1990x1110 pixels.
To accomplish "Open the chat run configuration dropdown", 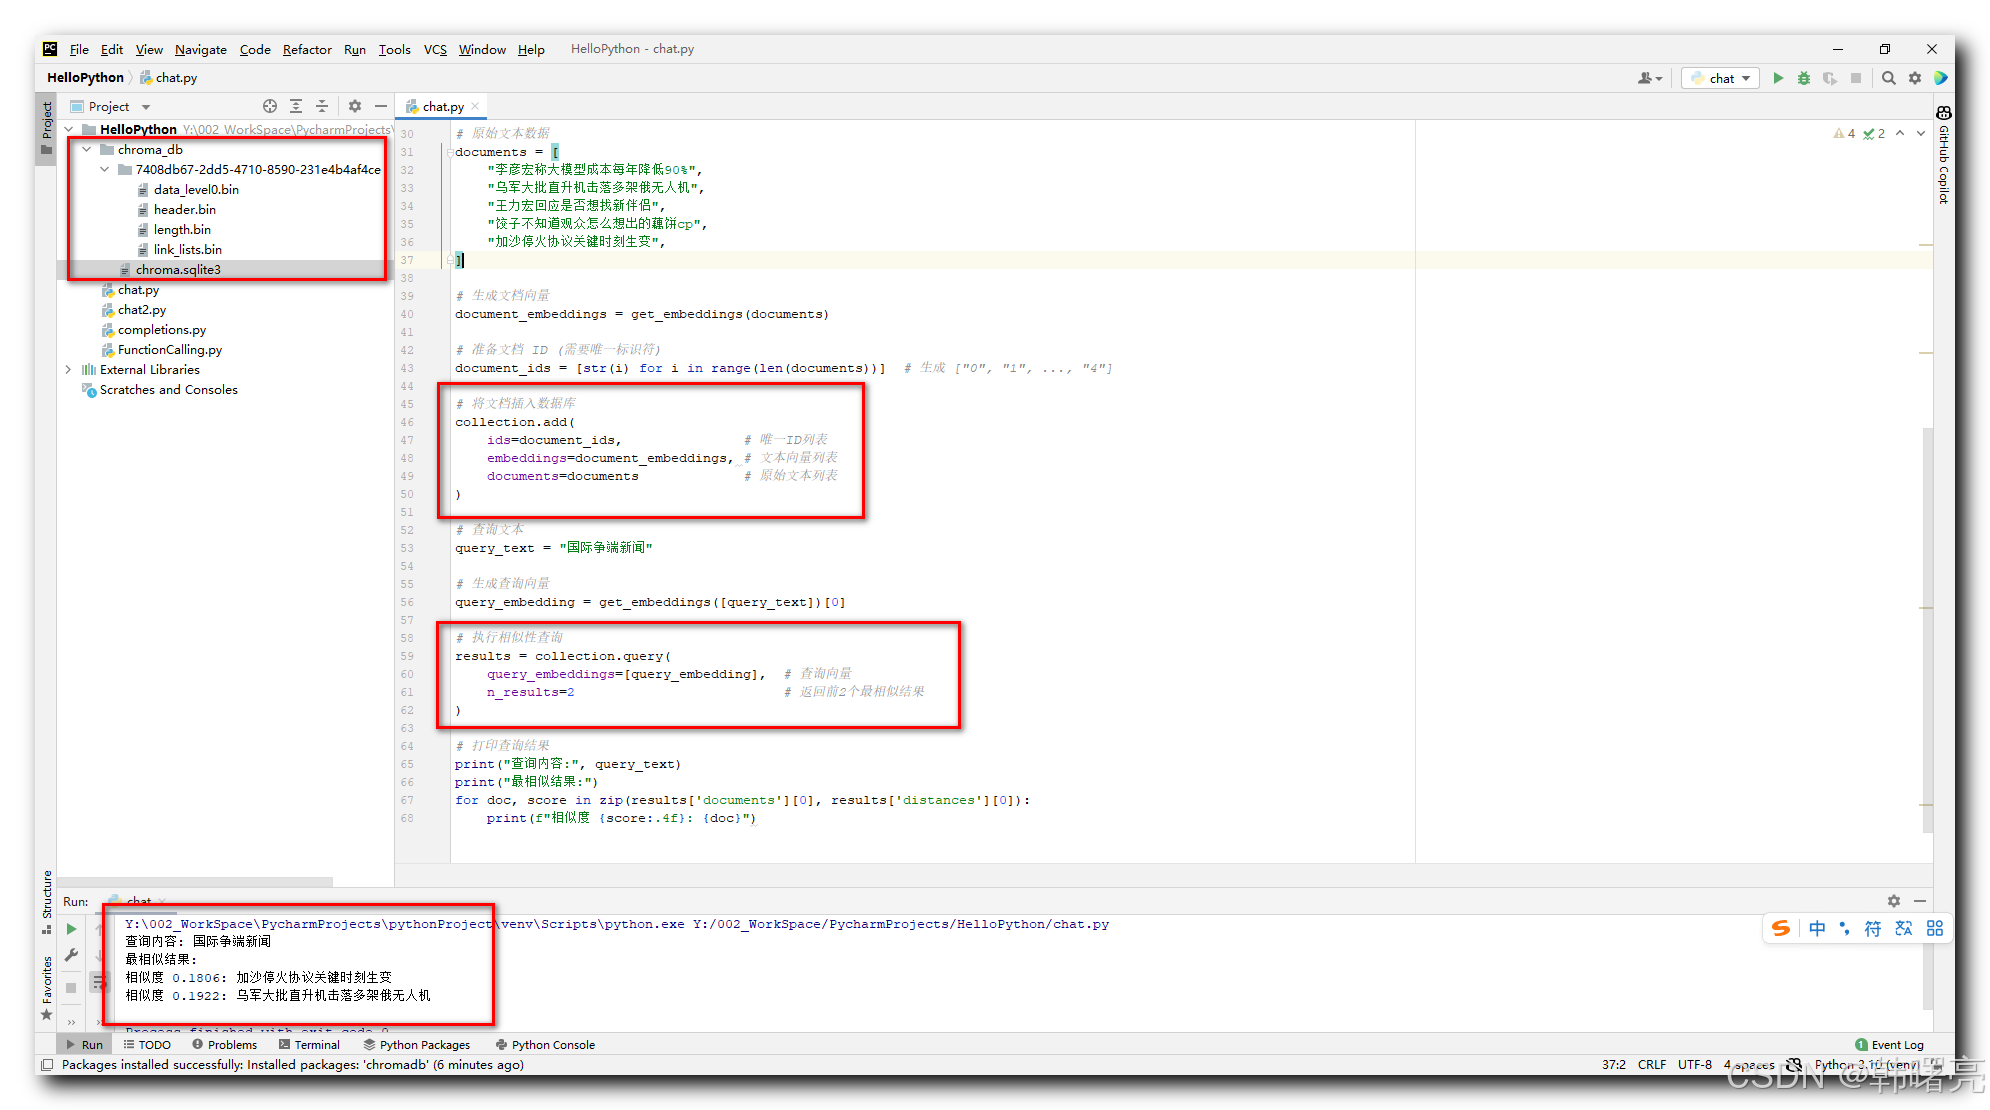I will point(1722,78).
